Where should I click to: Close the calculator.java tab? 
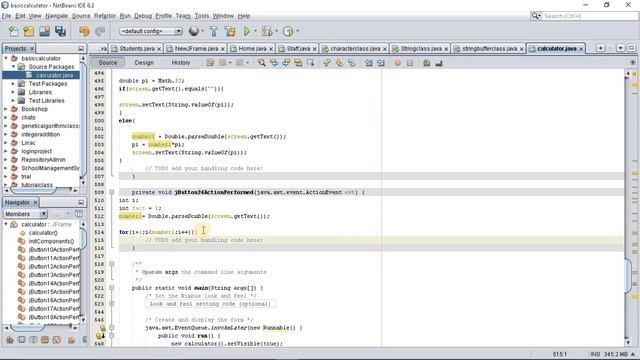click(x=581, y=49)
